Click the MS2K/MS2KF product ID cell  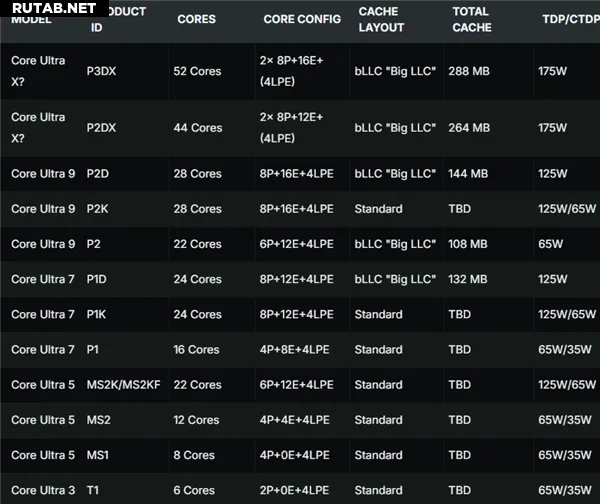124,385
